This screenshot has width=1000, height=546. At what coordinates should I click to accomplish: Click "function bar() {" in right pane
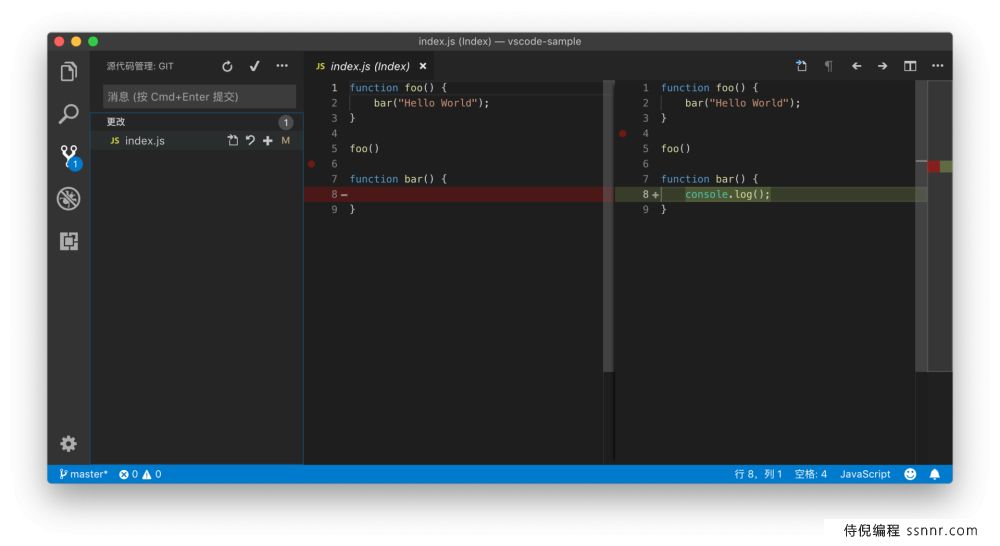(709, 179)
